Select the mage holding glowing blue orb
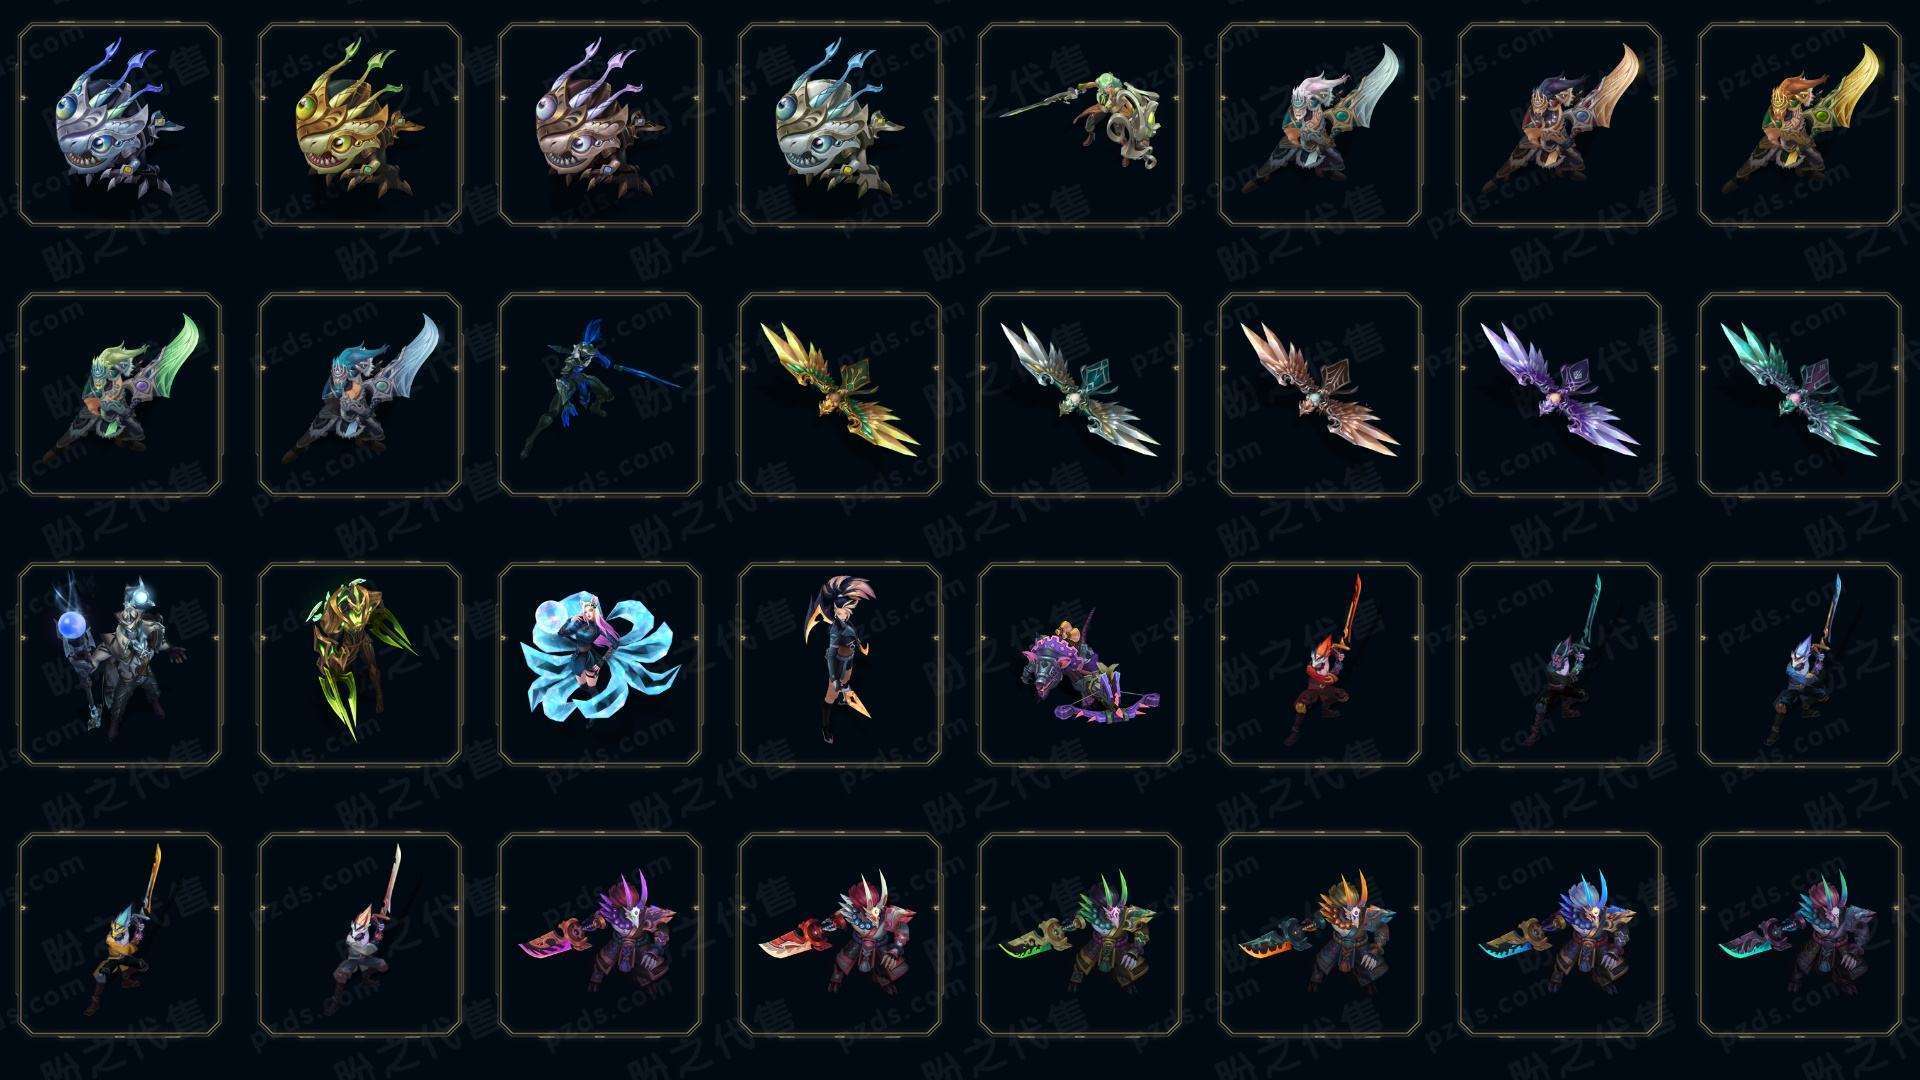This screenshot has height=1080, width=1920. (120, 664)
